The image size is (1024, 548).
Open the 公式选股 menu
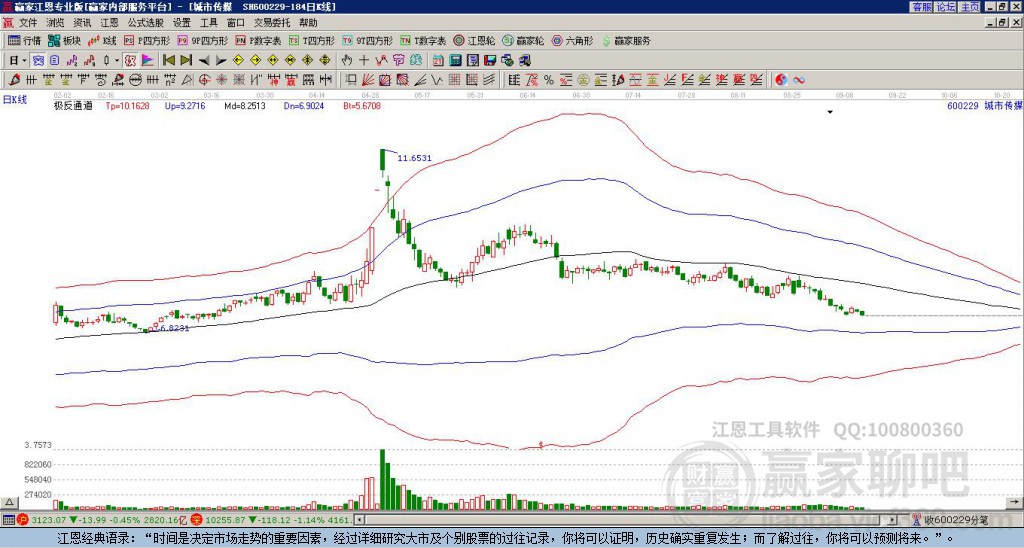point(146,23)
